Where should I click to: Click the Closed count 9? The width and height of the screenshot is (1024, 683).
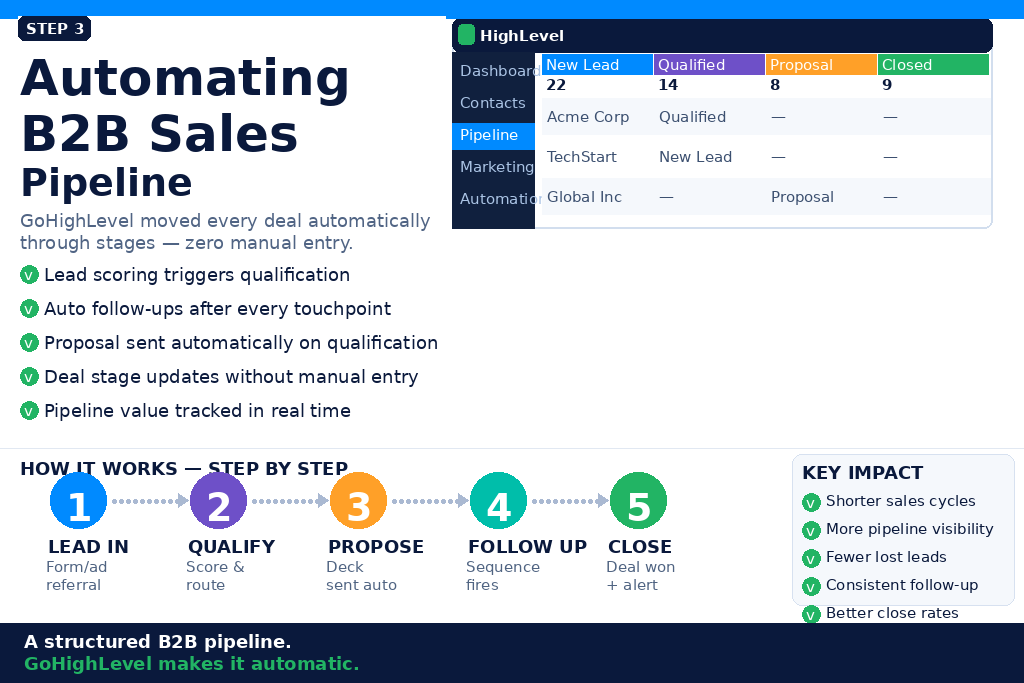tap(887, 85)
